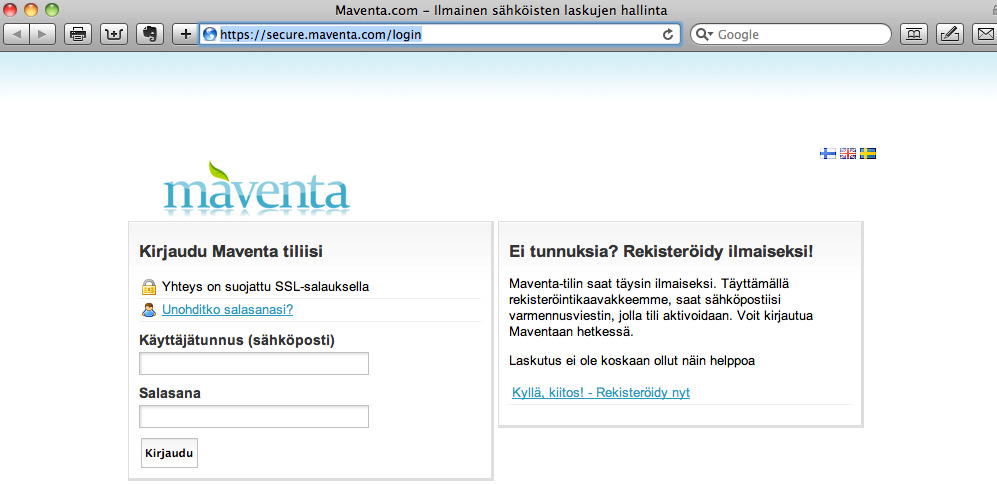
Task: Add a bookmark with the plus button
Action: click(185, 34)
